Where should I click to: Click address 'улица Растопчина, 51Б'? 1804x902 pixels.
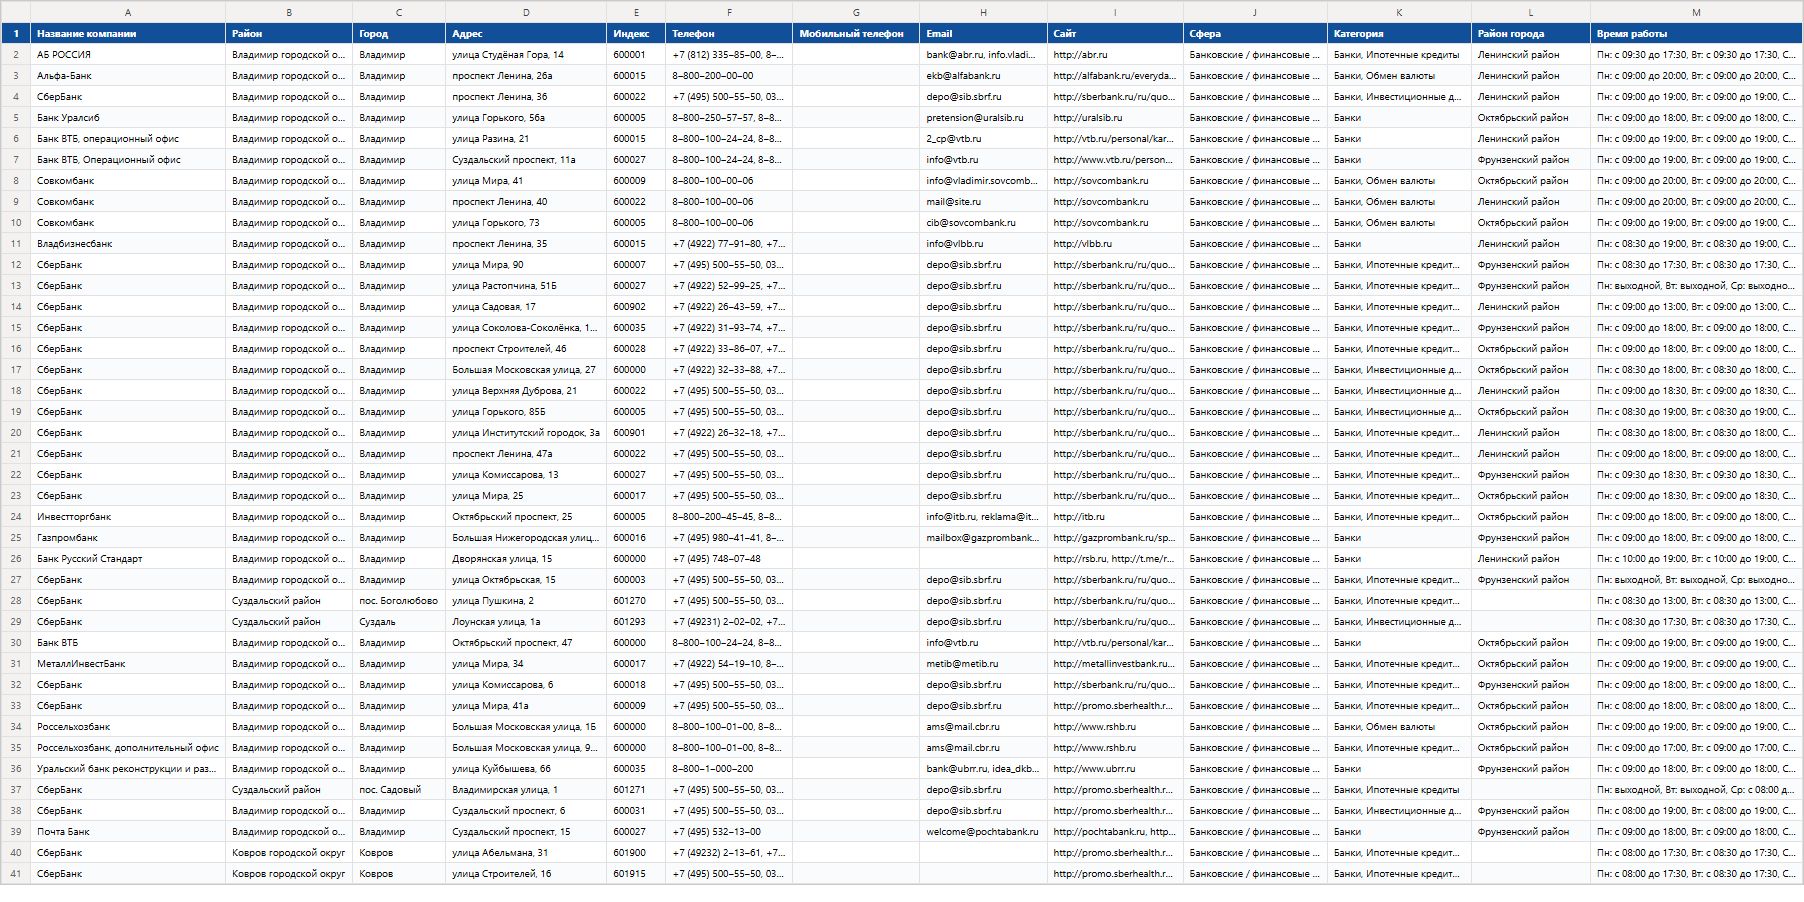(526, 286)
